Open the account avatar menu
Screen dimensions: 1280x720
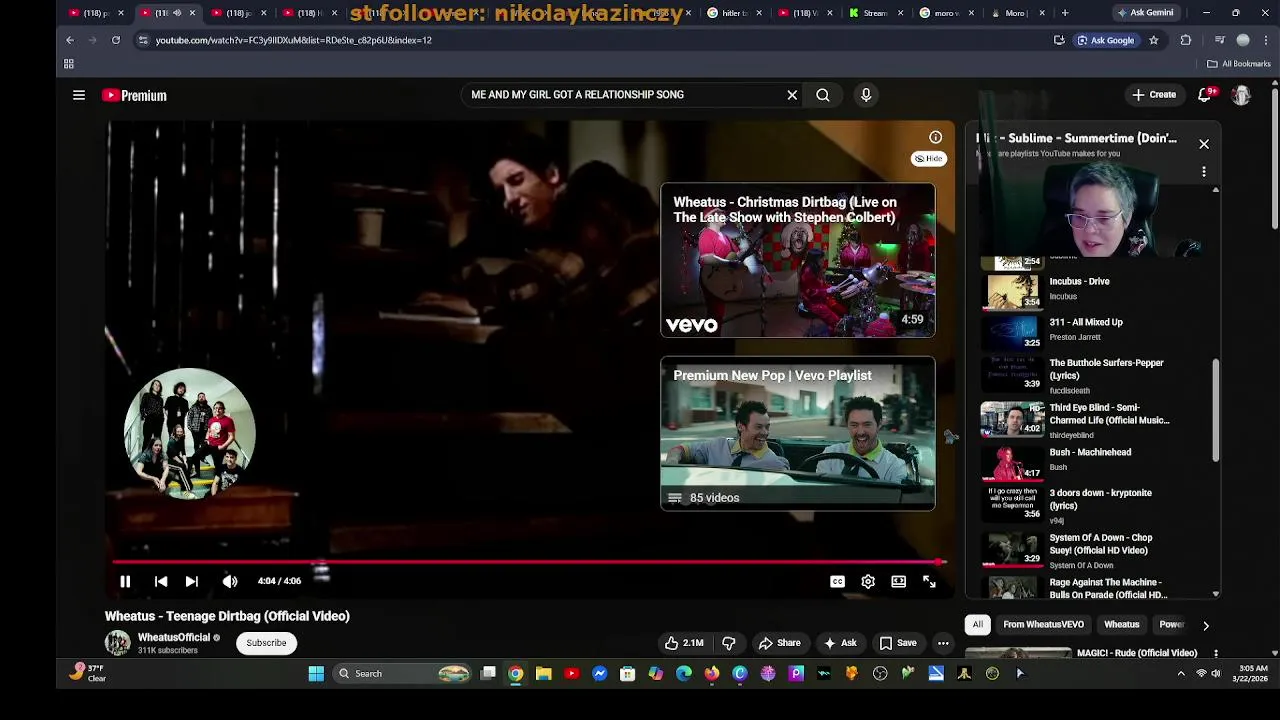pyautogui.click(x=1241, y=95)
